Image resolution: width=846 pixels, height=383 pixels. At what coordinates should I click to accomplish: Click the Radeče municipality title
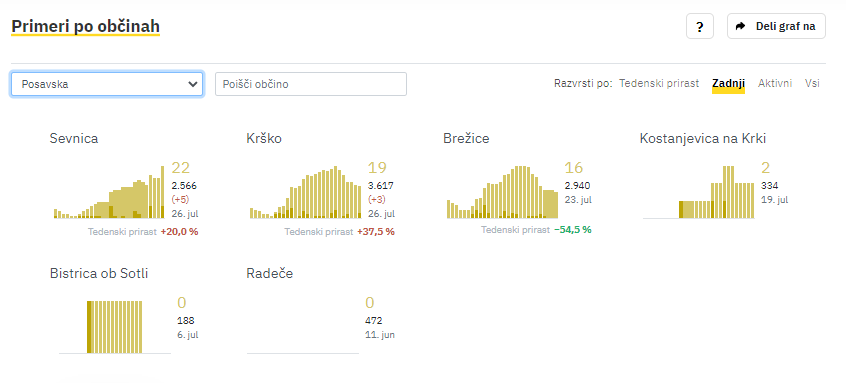tap(270, 273)
